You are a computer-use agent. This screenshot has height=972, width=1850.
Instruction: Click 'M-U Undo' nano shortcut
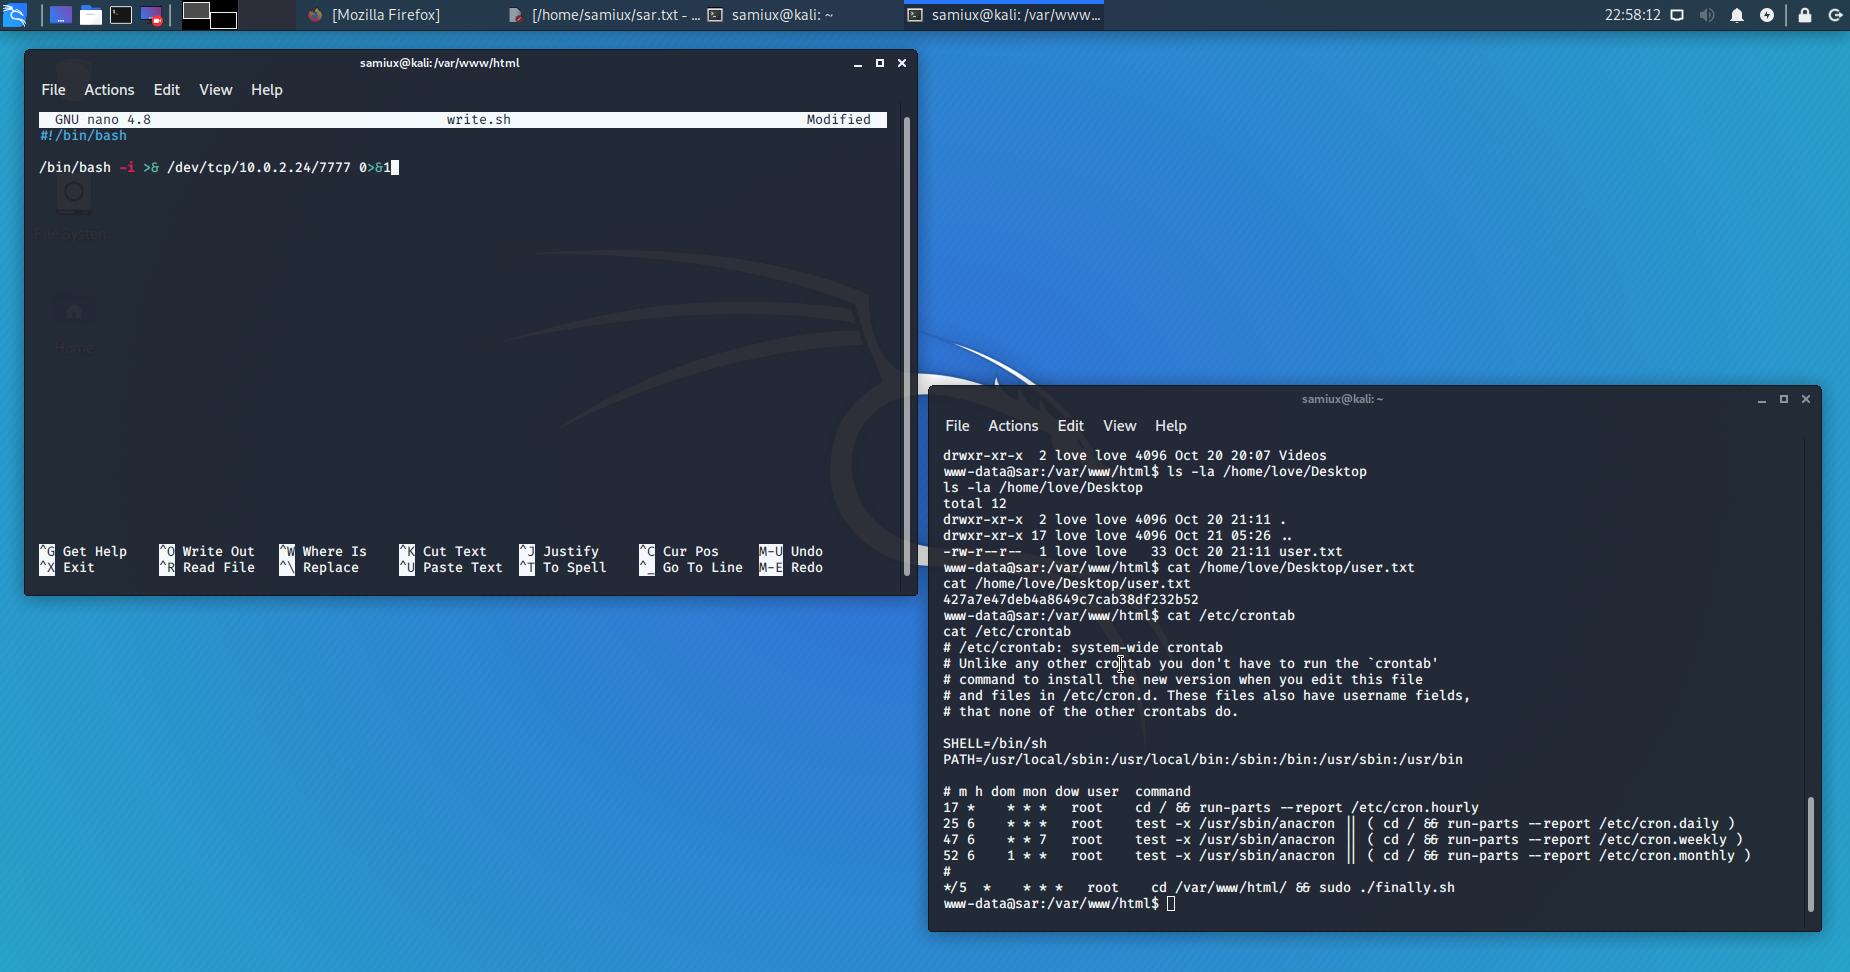pos(791,552)
